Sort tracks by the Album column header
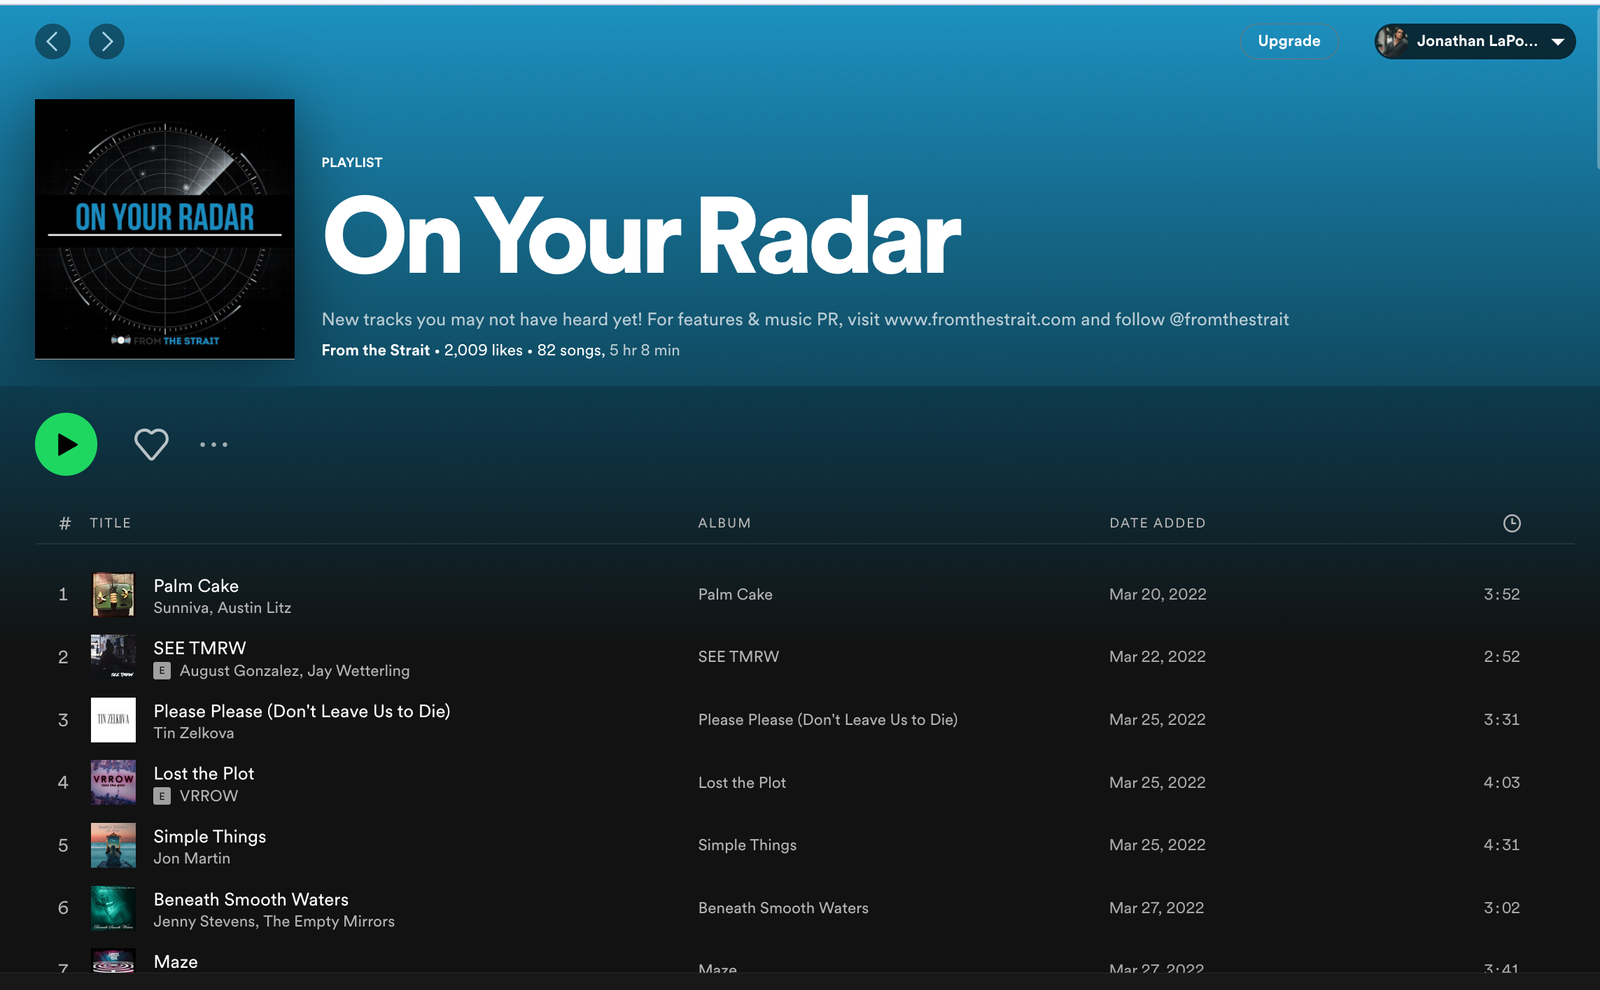 724,523
